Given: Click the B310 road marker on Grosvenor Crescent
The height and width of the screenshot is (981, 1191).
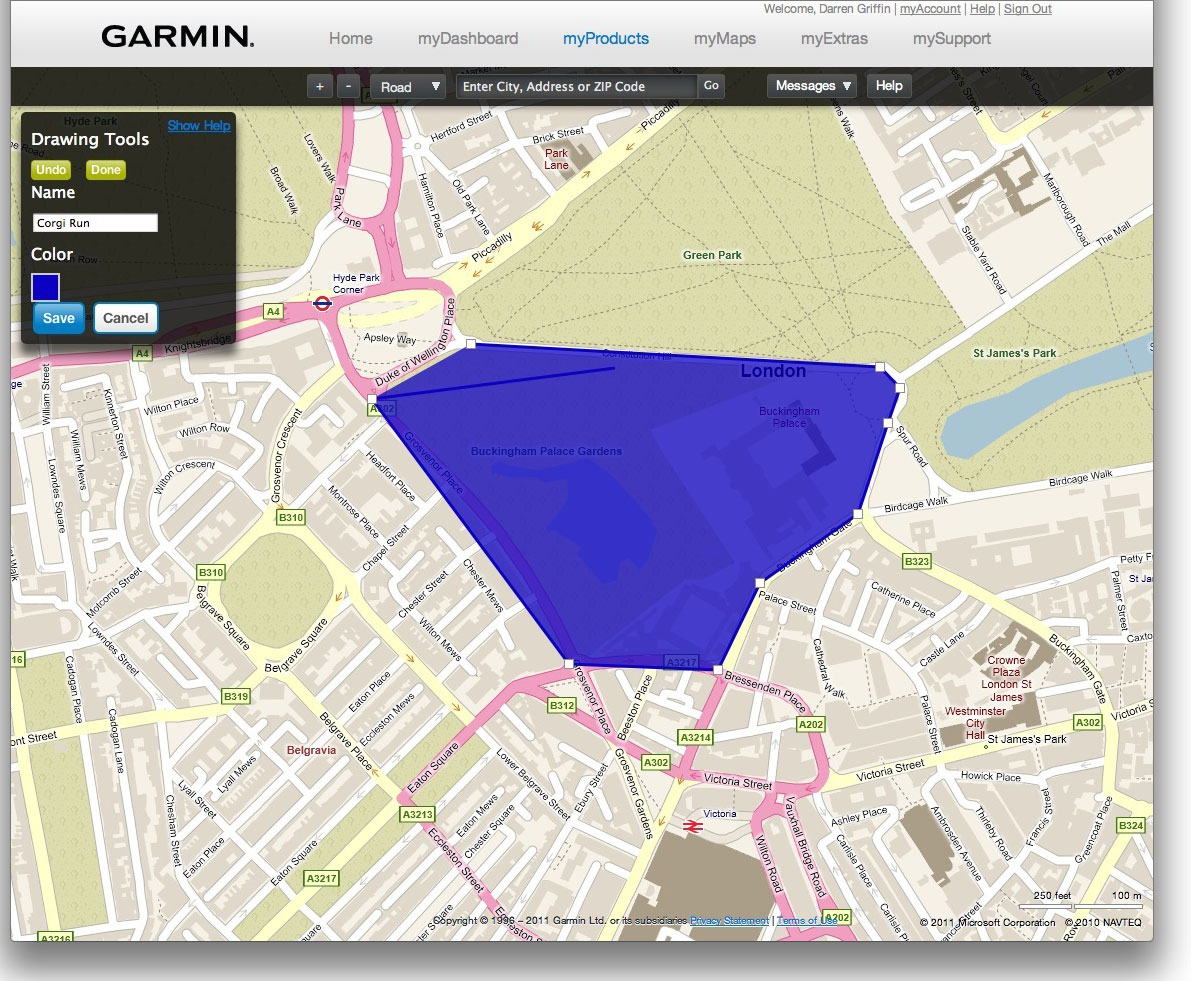Looking at the screenshot, I should pyautogui.click(x=291, y=518).
